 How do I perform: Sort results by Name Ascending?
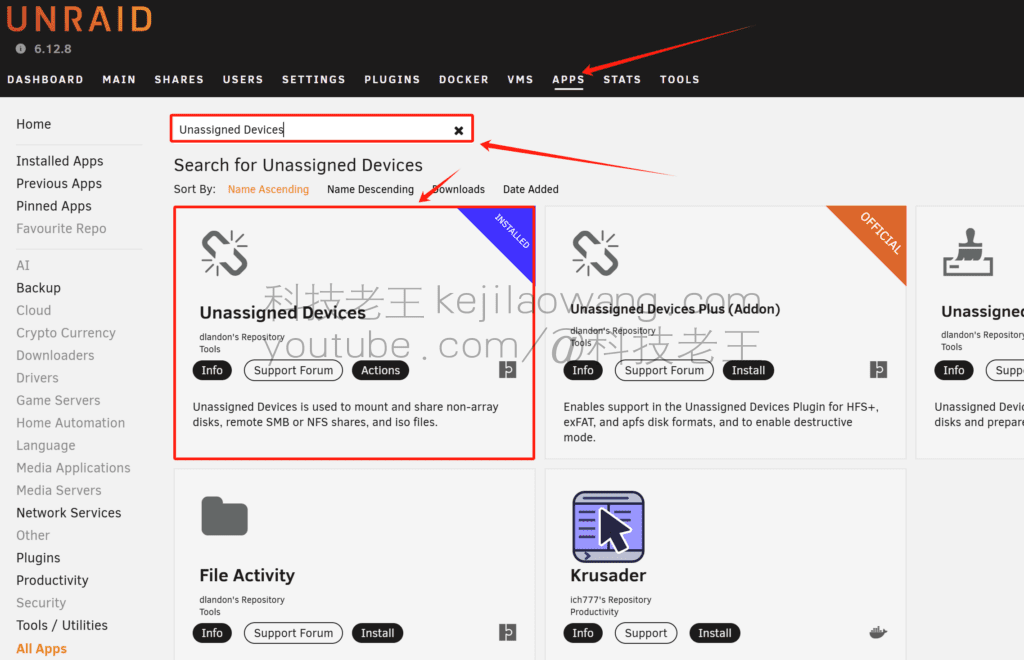[268, 189]
